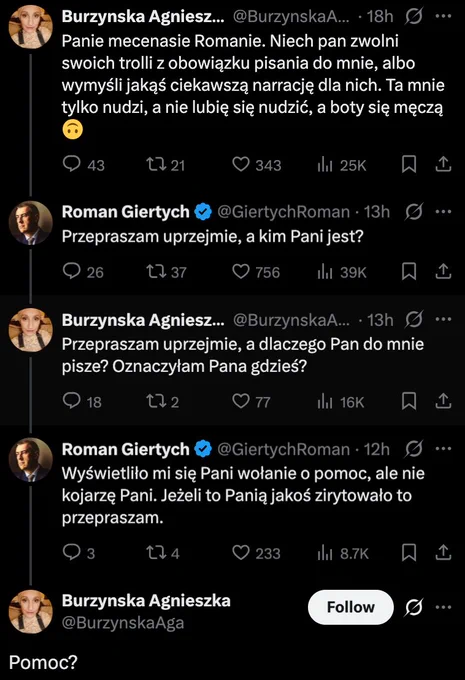Open more options beside the Follow button
This screenshot has height=680, width=465.
(443, 607)
